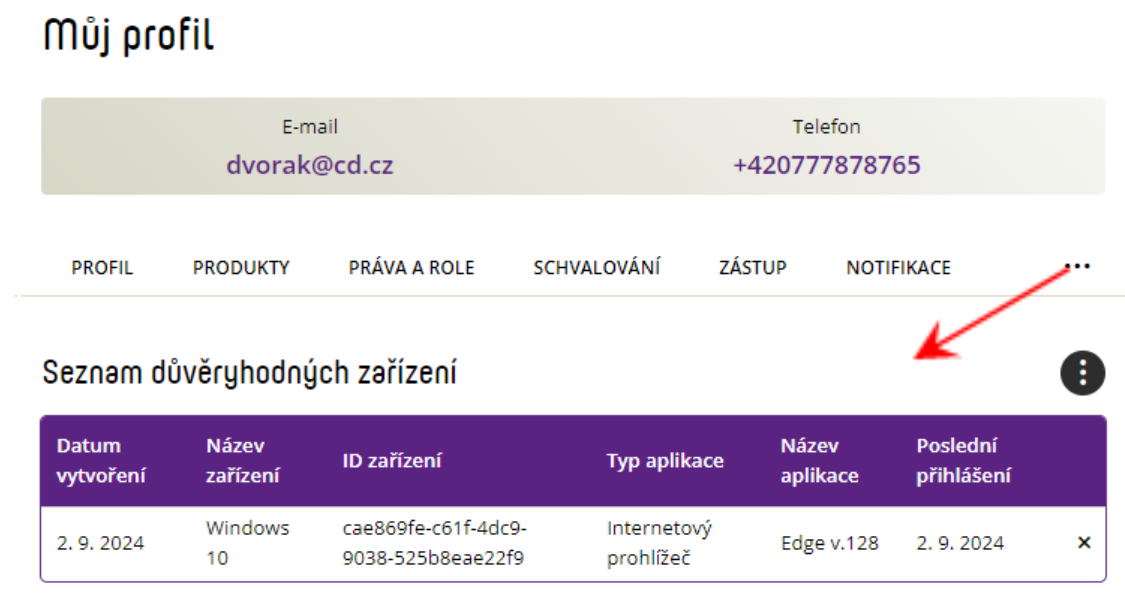Click the Poslední přihlášení column header
This screenshot has height=599, width=1125.
point(964,461)
